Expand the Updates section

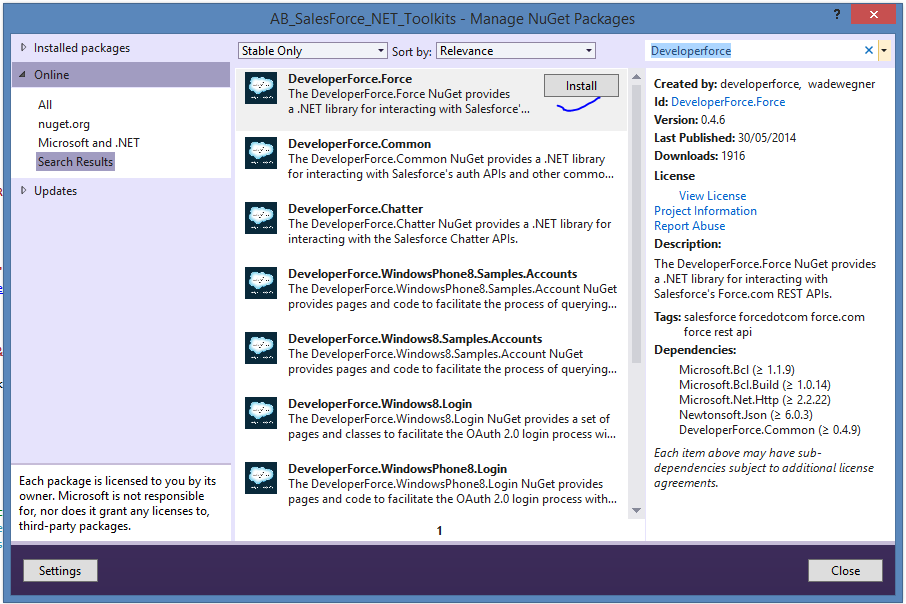(23, 190)
